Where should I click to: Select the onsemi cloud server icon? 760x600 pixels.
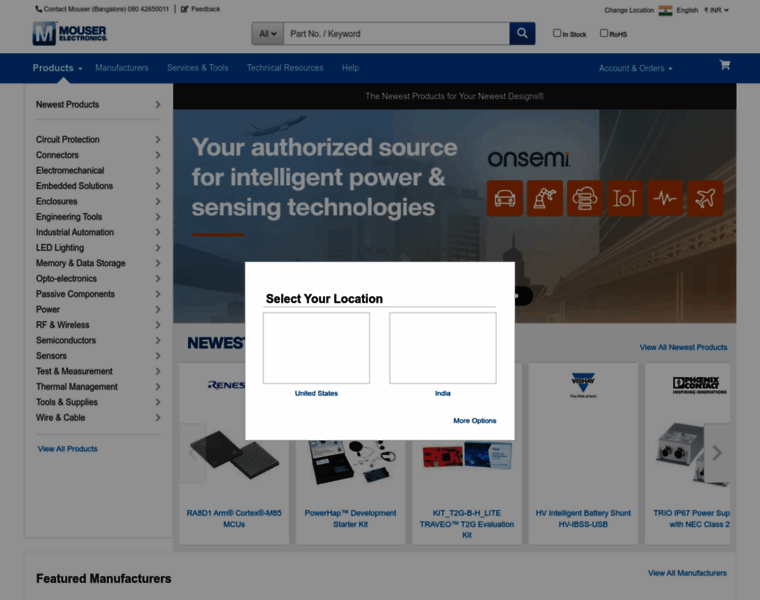coord(585,198)
